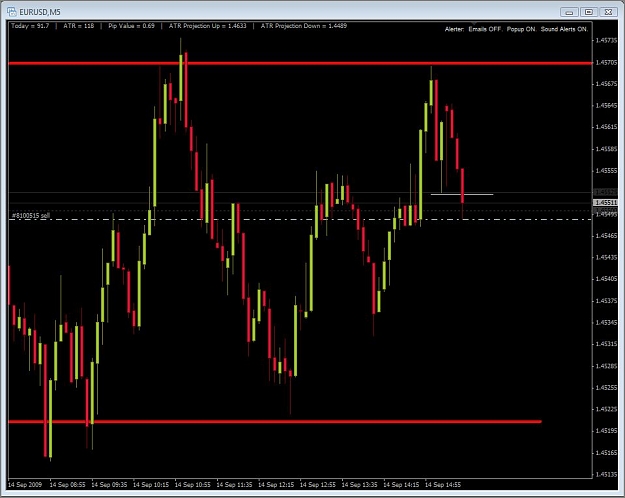625x498 pixels.
Task: Click the #8100515 sell order label
Action: pyautogui.click(x=31, y=216)
